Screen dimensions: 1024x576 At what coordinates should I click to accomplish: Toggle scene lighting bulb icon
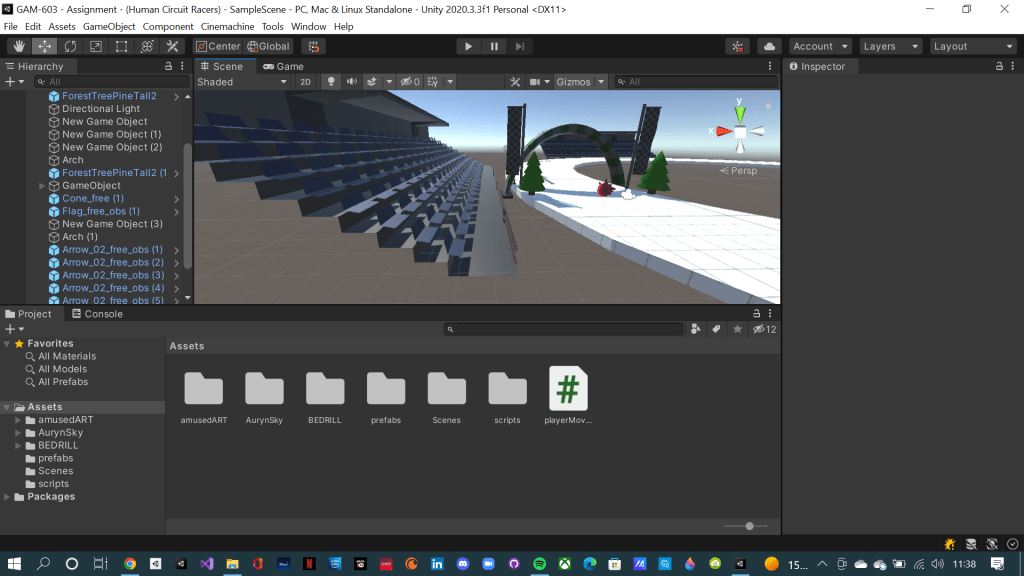point(331,82)
